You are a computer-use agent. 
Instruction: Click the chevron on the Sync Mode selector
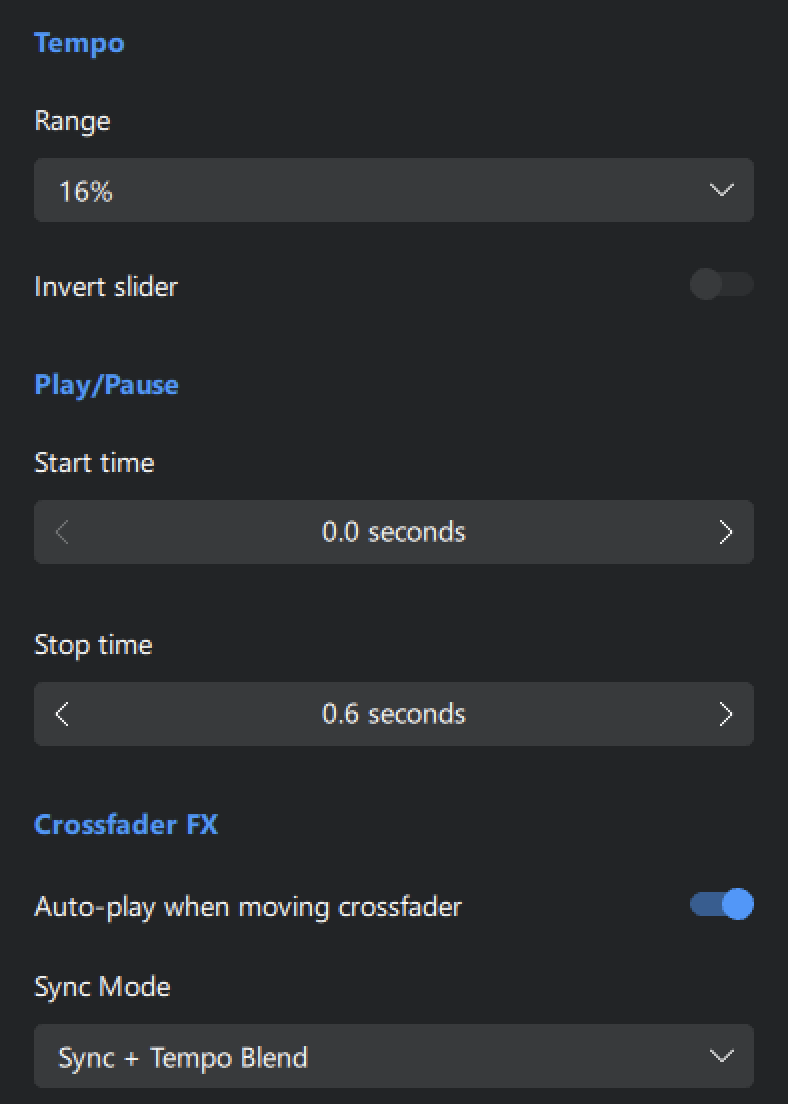(722, 1055)
